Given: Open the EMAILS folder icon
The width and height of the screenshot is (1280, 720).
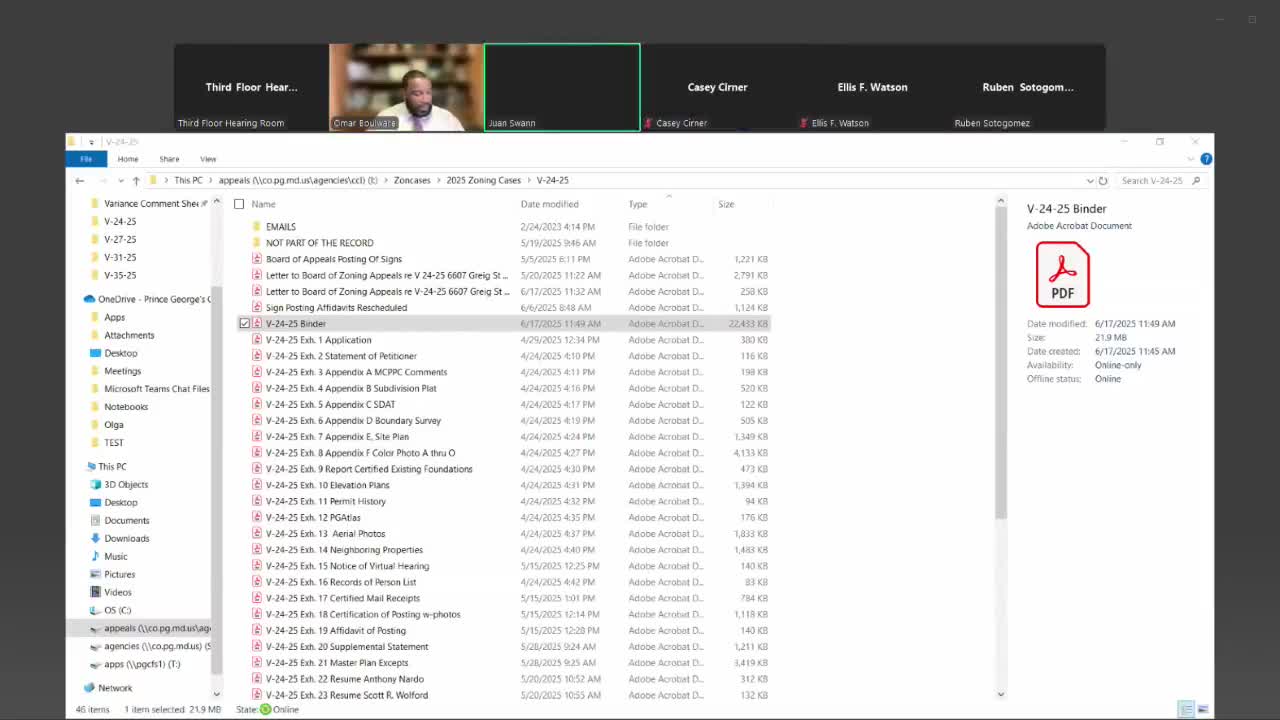Looking at the screenshot, I should pyautogui.click(x=257, y=227).
